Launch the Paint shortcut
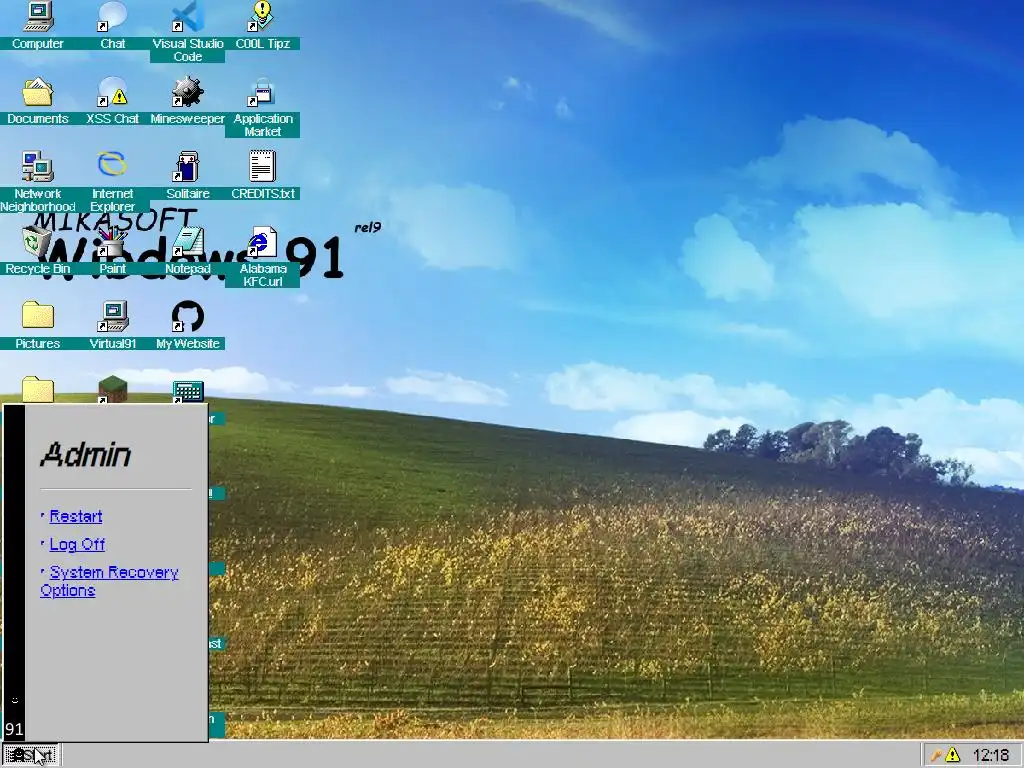This screenshot has width=1024, height=768. pyautogui.click(x=112, y=251)
